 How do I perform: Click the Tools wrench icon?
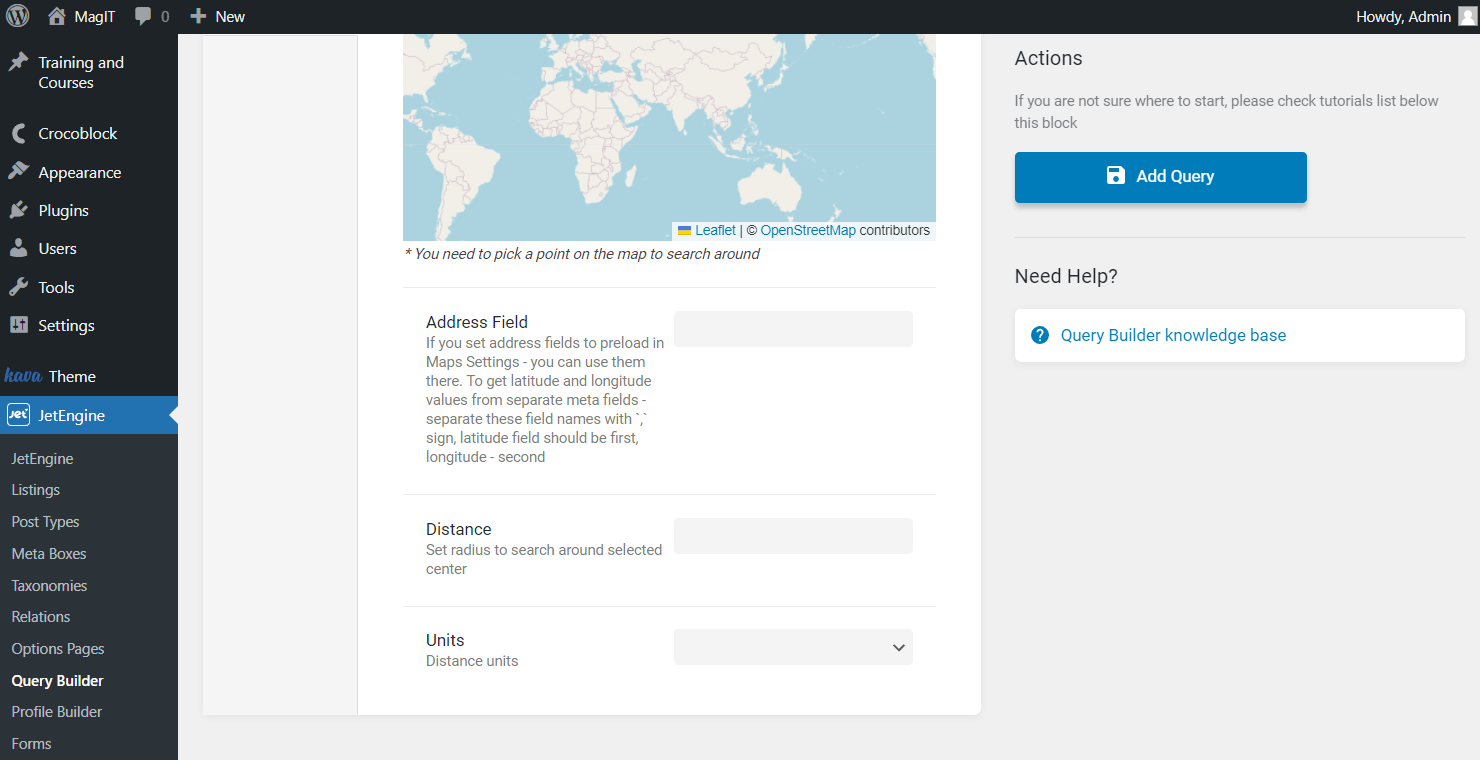[18, 287]
